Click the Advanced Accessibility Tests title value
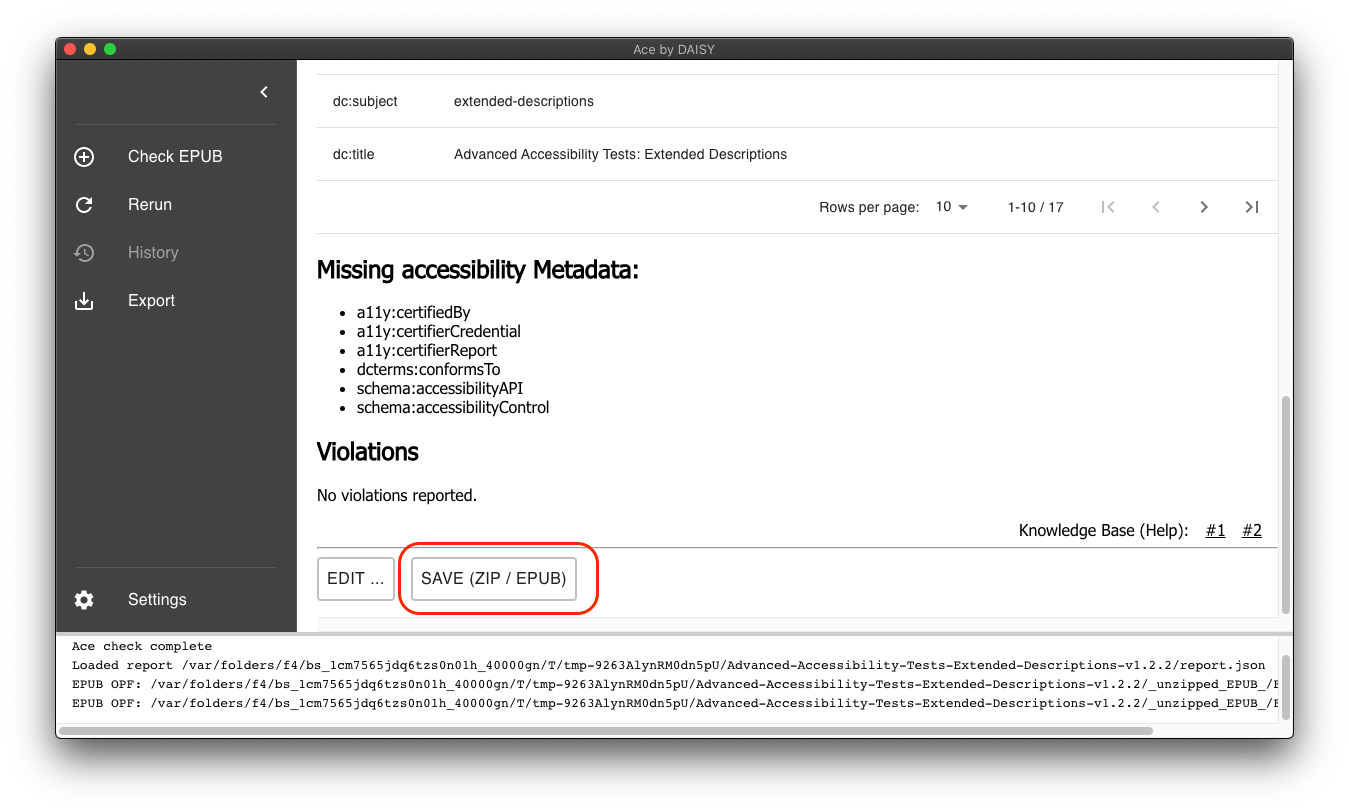The height and width of the screenshot is (812, 1349). [x=620, y=155]
